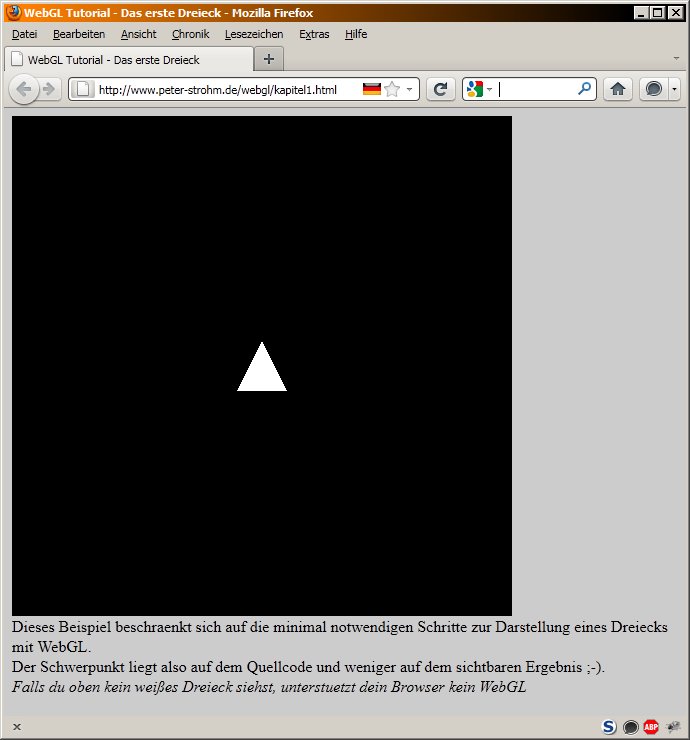
Task: Open the Chronik menu
Action: 190,34
